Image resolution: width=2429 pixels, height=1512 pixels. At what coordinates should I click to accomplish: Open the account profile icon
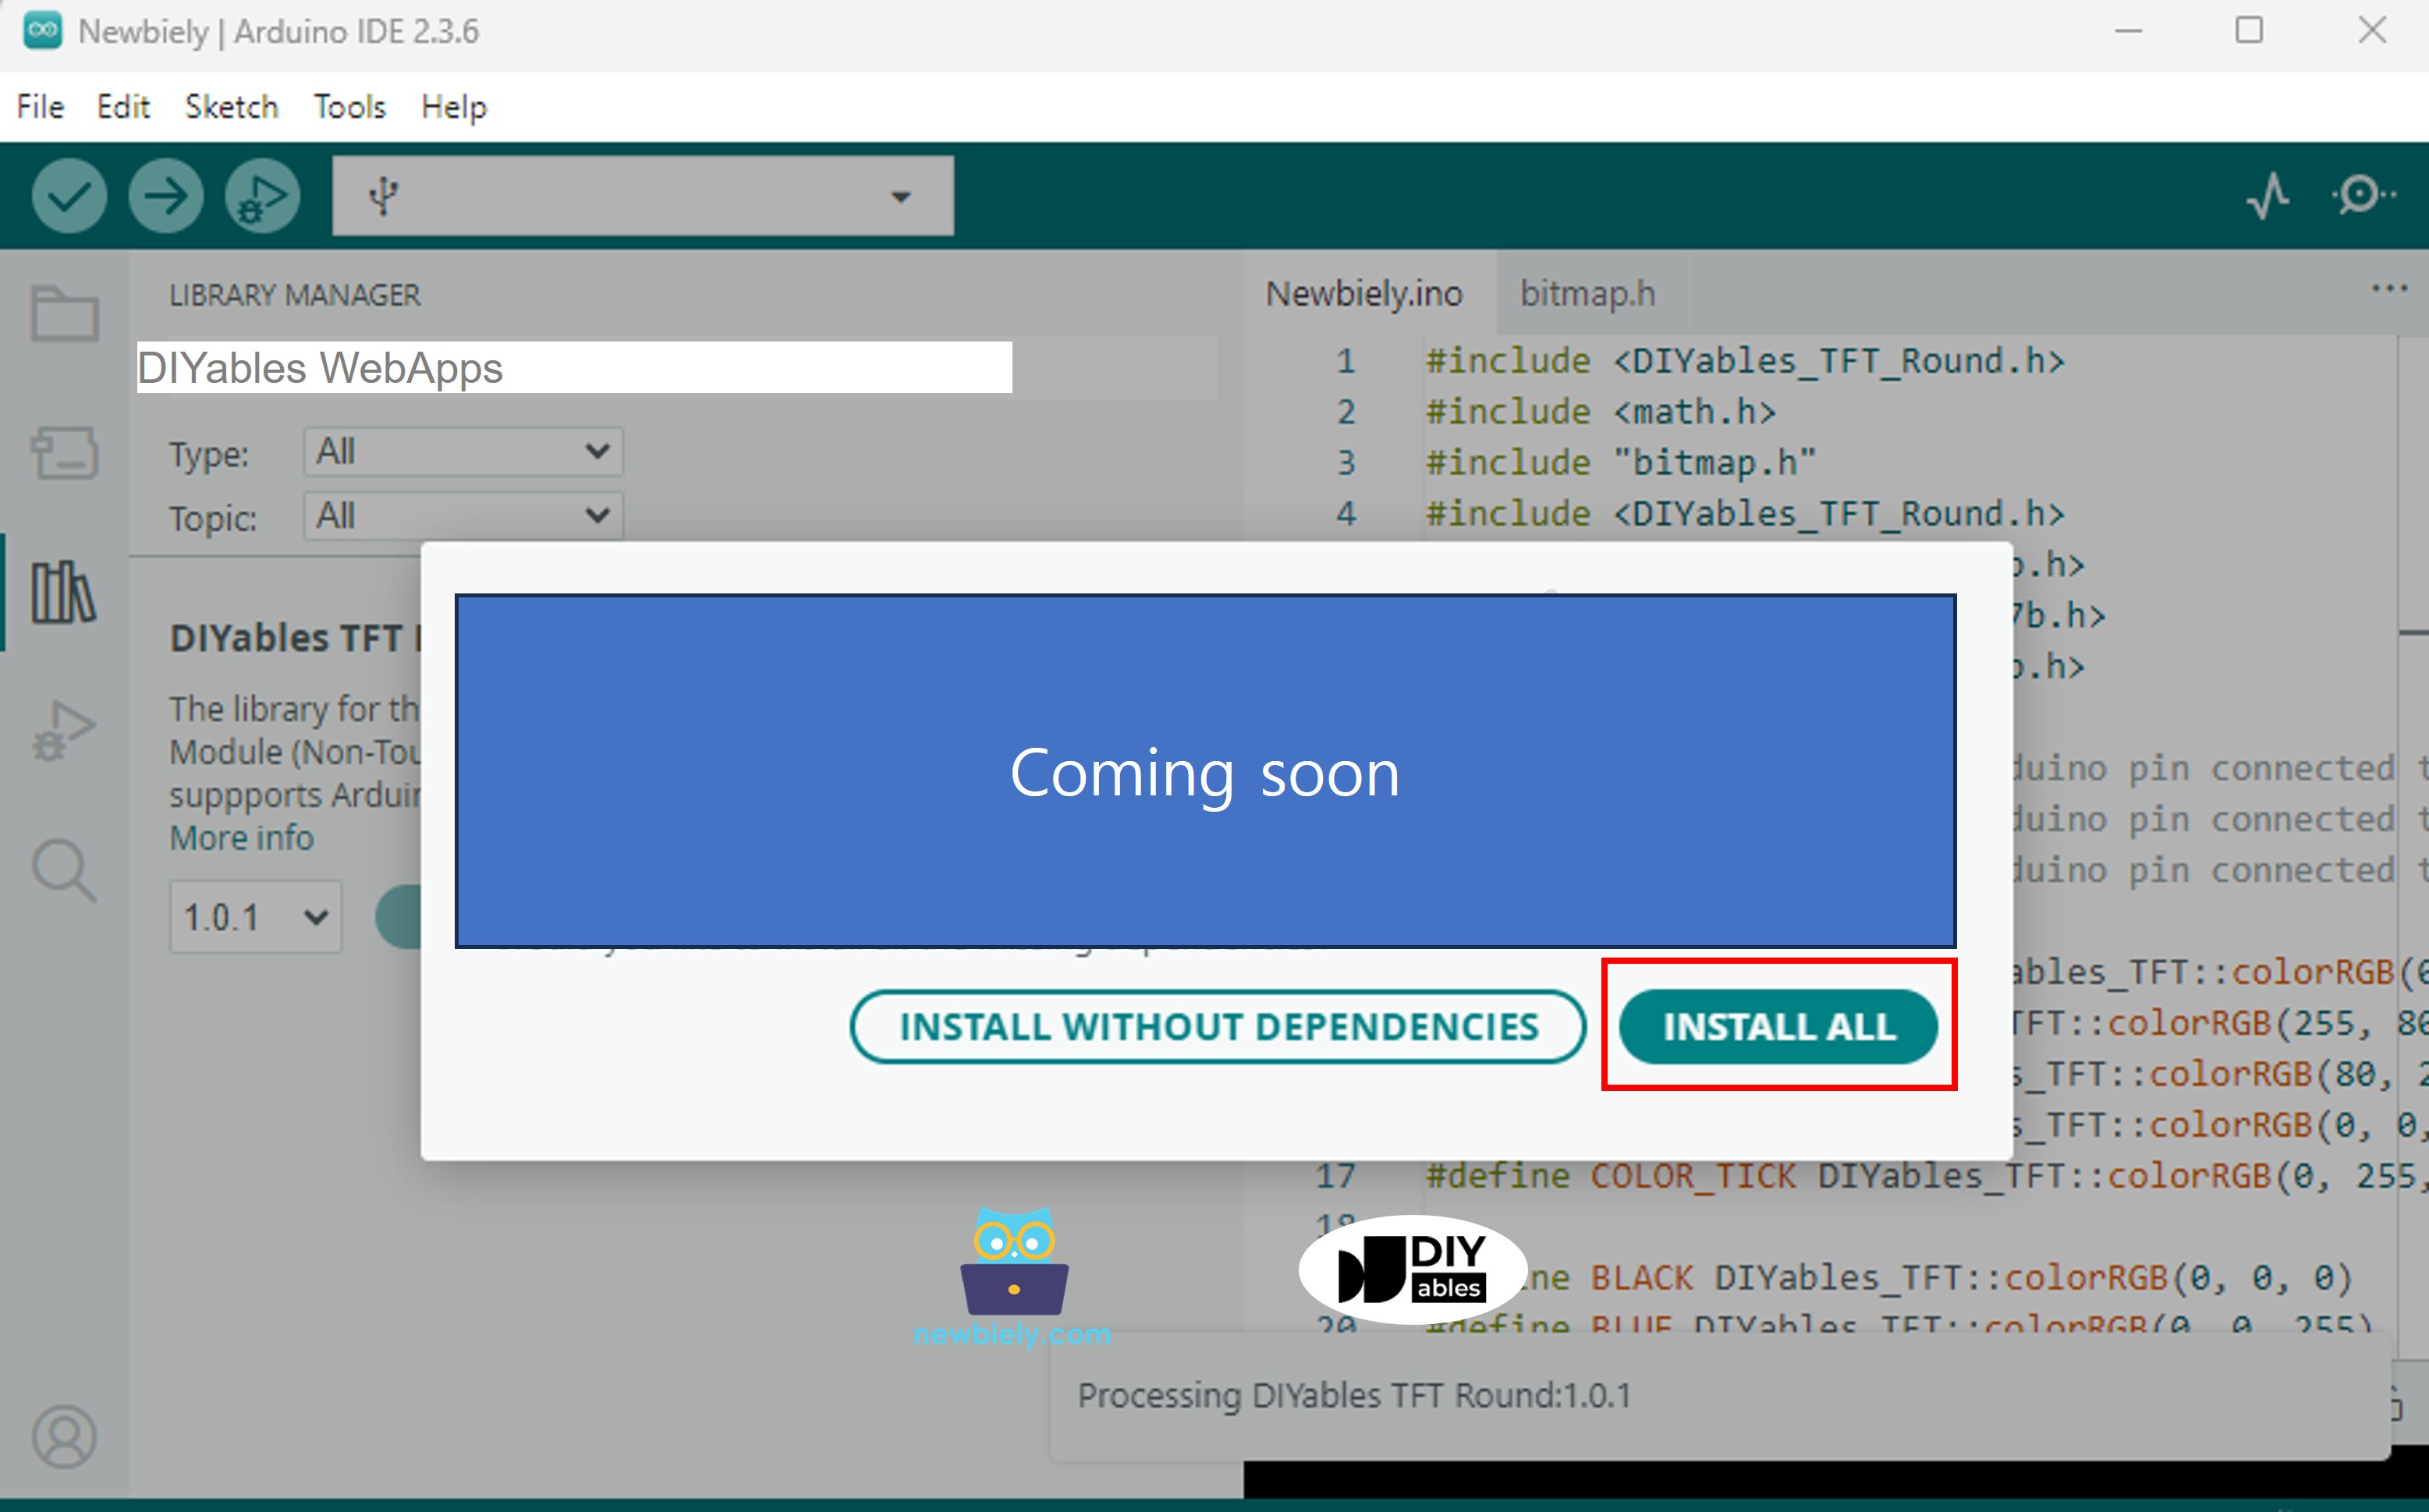[64, 1437]
